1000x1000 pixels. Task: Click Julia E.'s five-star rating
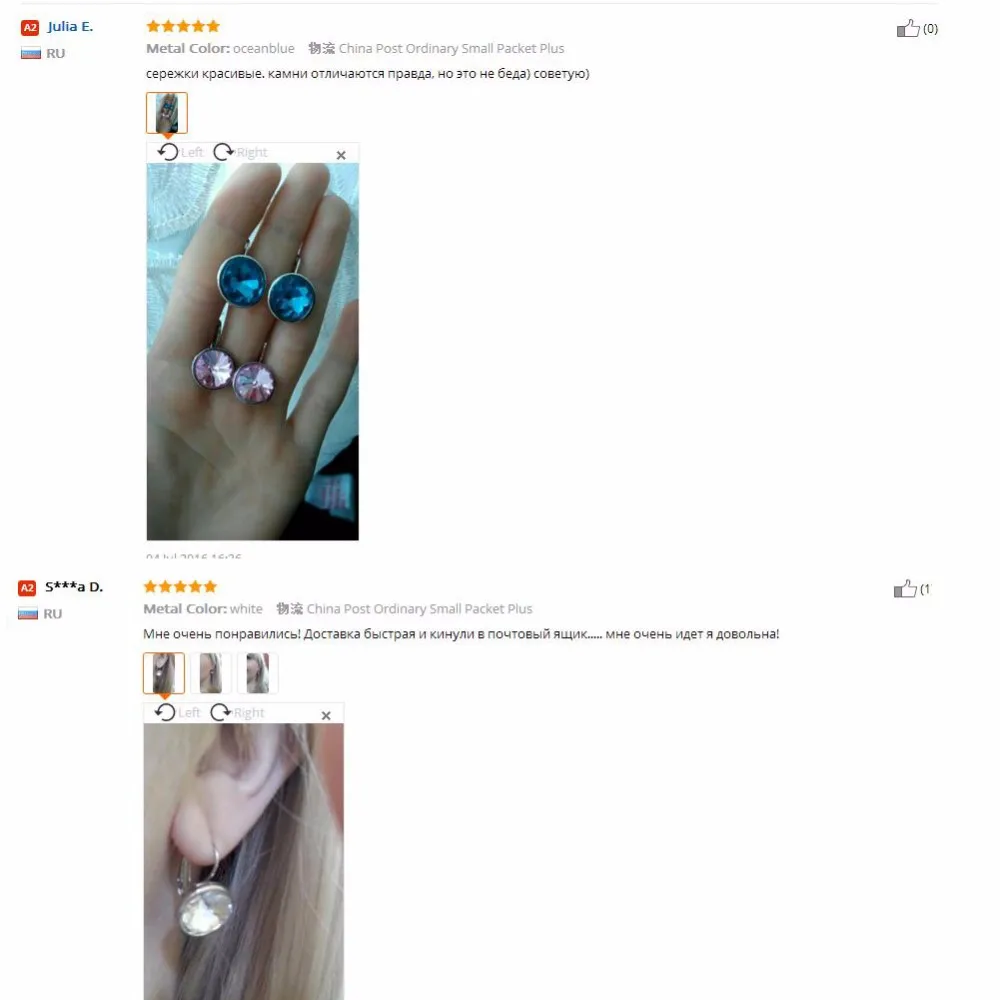point(183,26)
